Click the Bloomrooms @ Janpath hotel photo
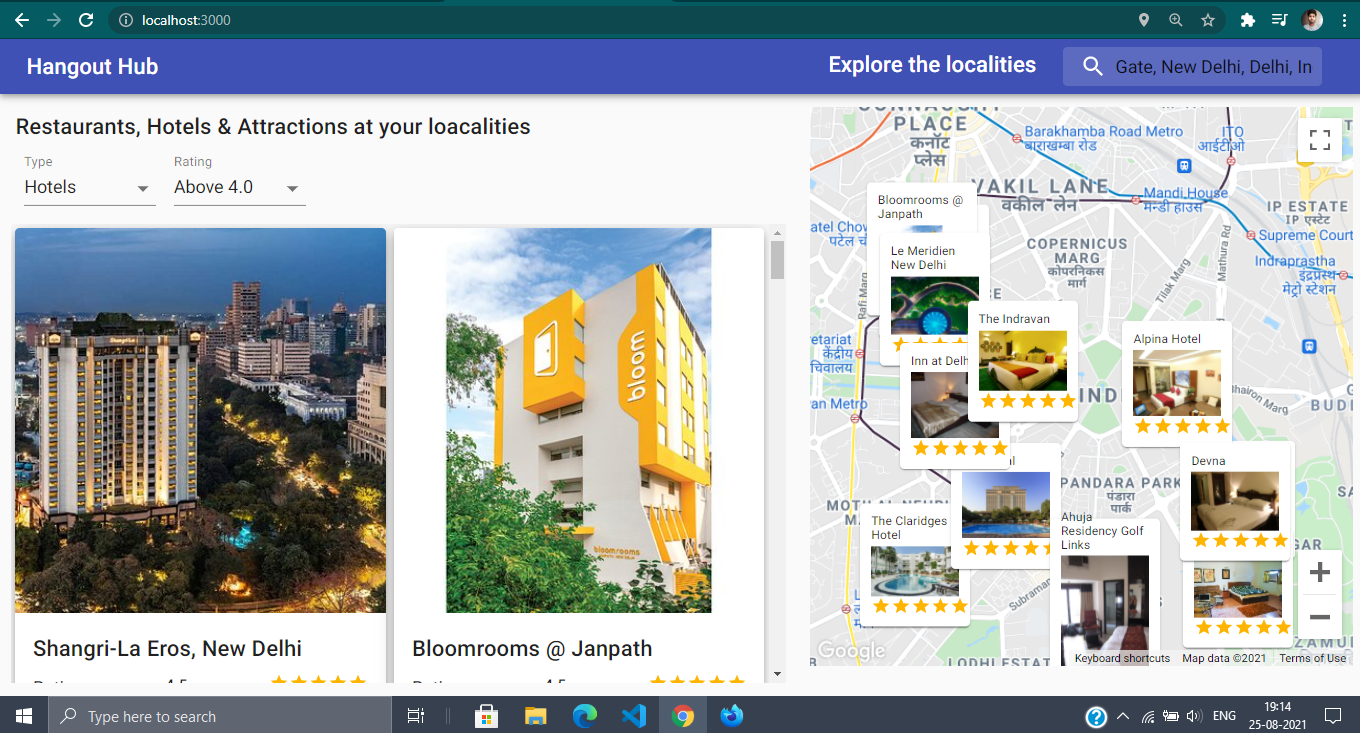This screenshot has width=1360, height=733. [x=579, y=420]
